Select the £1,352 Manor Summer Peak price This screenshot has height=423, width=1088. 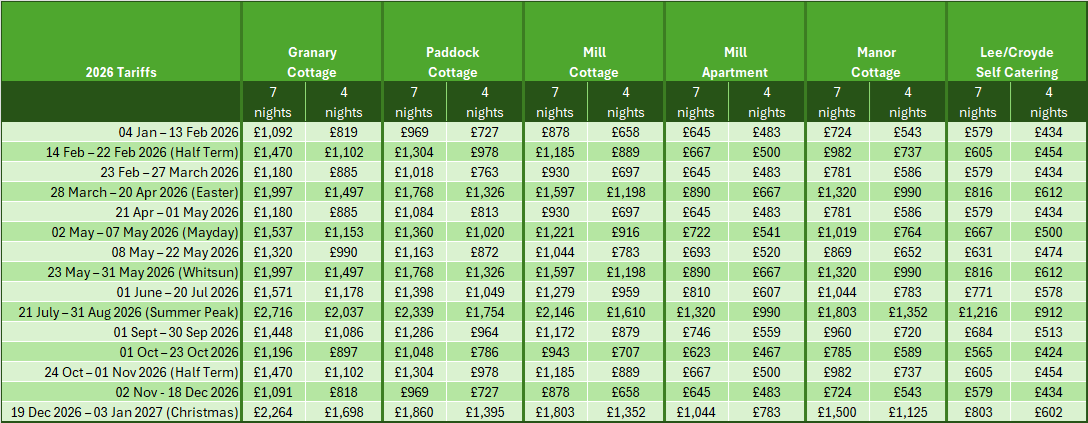(908, 313)
